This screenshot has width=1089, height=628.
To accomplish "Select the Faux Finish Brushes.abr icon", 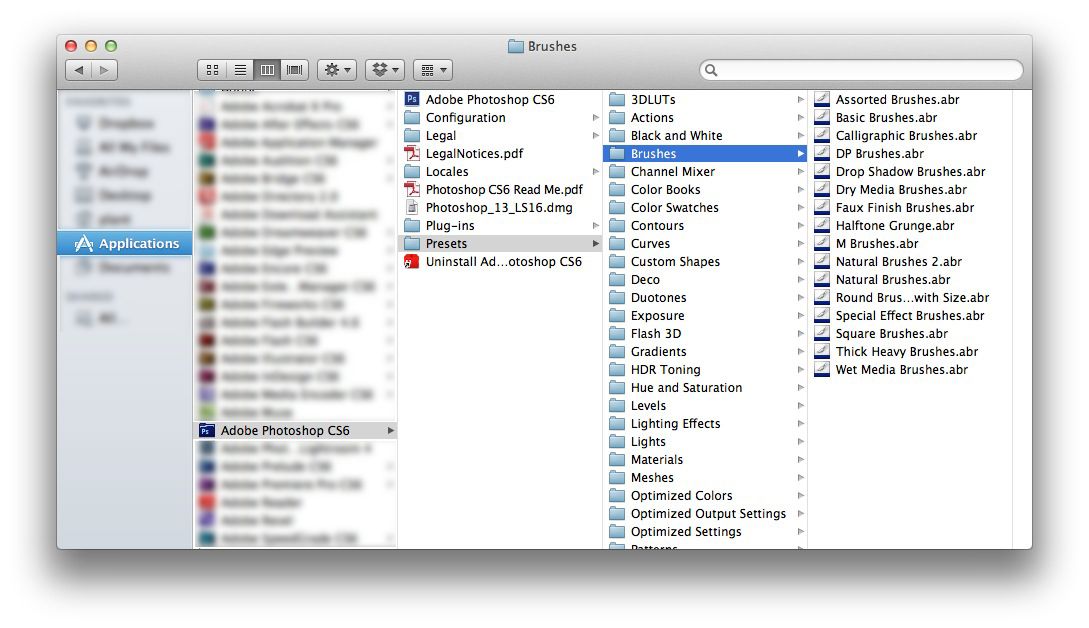I will pos(822,208).
